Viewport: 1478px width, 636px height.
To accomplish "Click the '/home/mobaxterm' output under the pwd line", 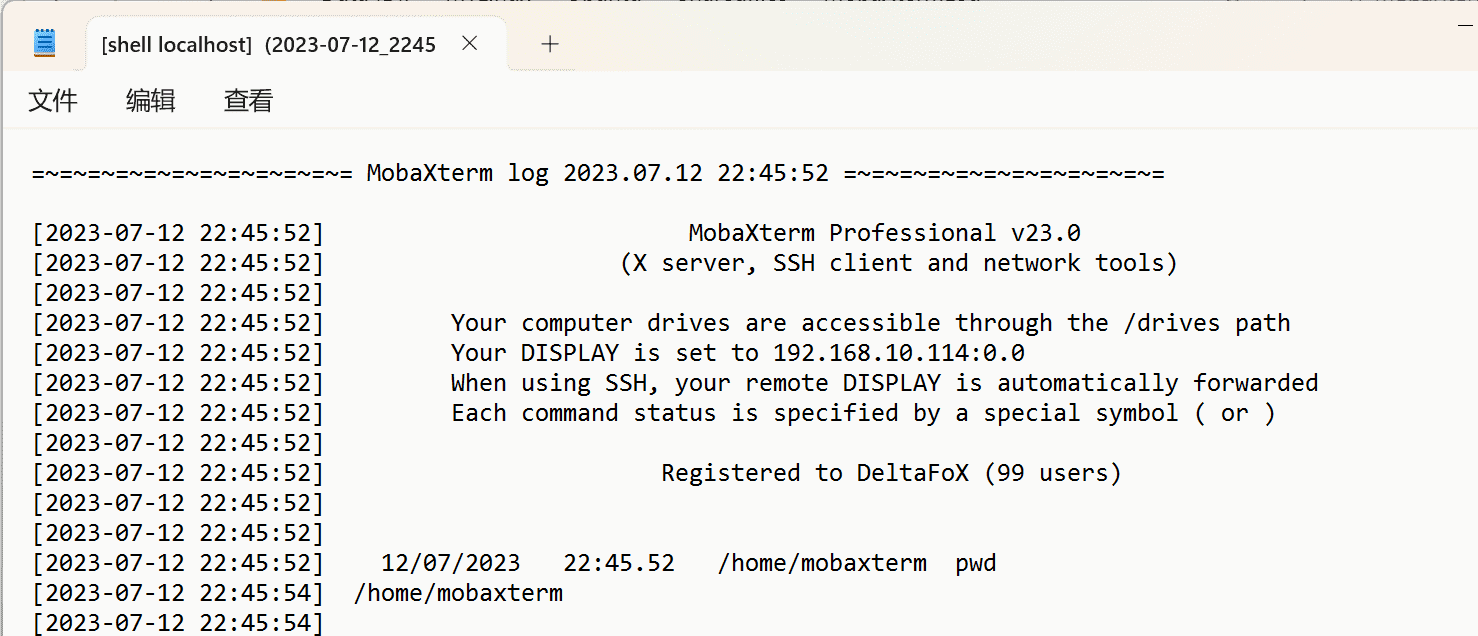I will tap(458, 593).
